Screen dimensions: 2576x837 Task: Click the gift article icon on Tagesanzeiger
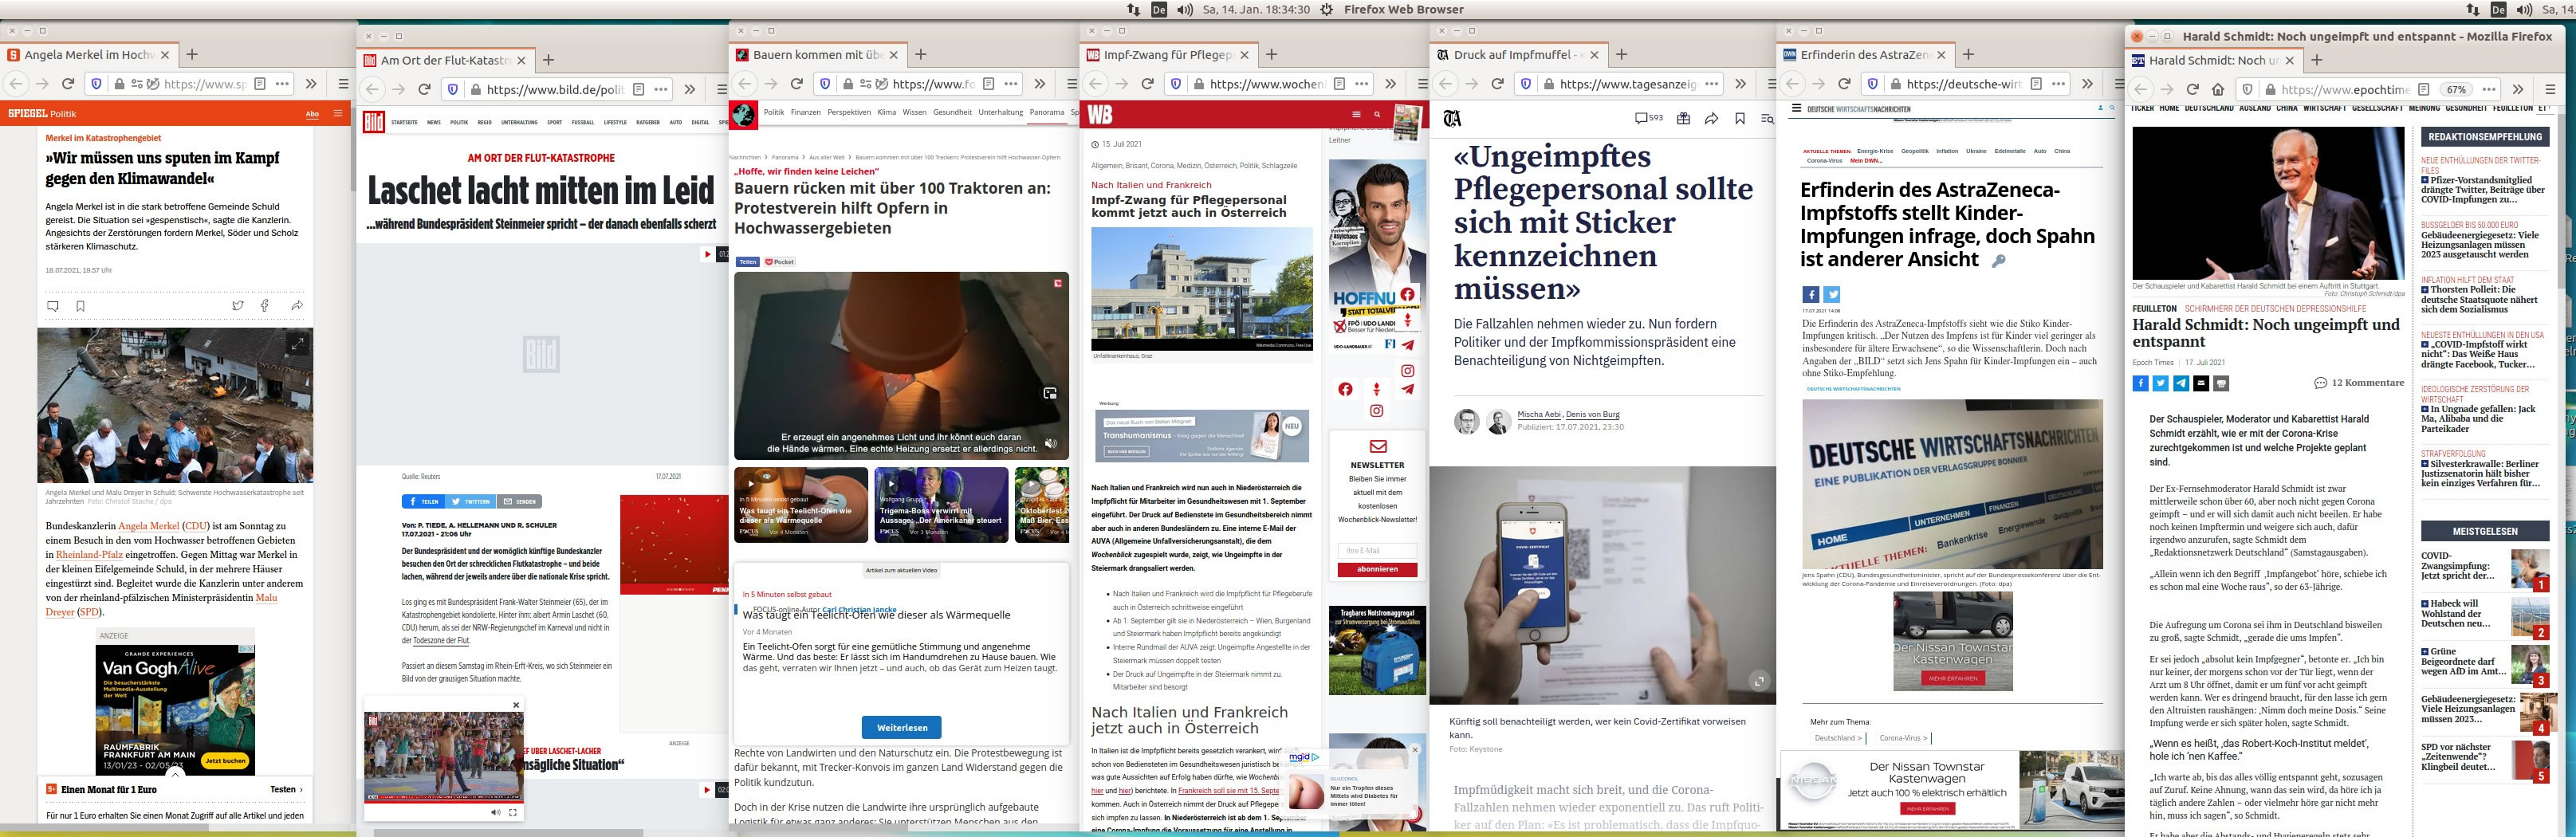(1683, 118)
